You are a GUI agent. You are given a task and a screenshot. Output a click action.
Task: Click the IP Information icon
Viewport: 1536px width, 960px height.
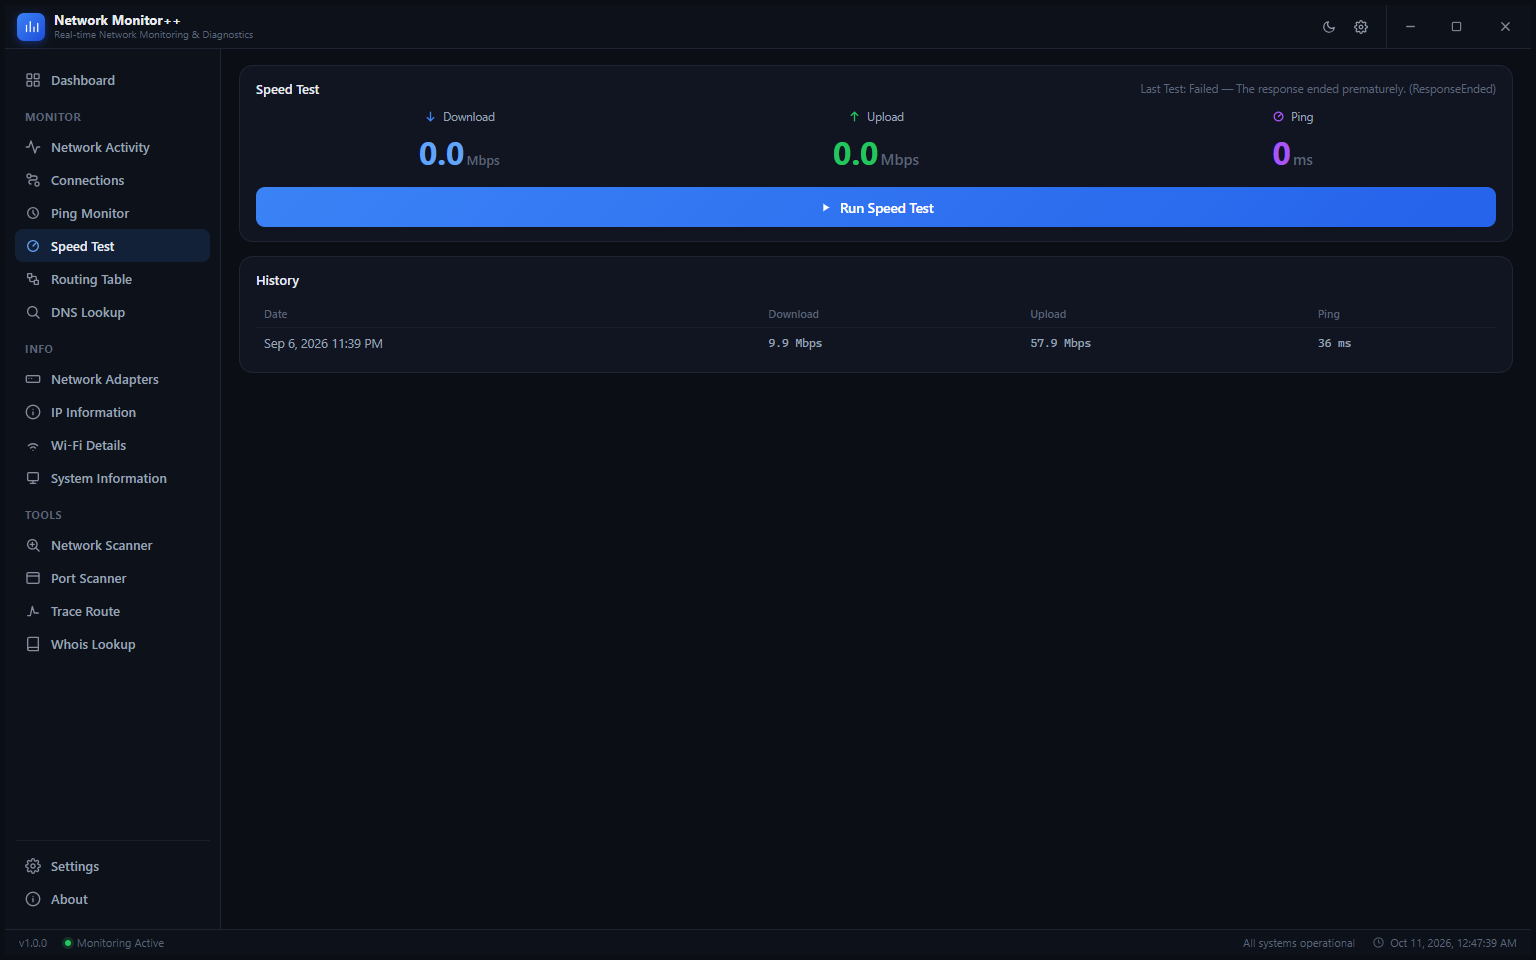click(33, 412)
